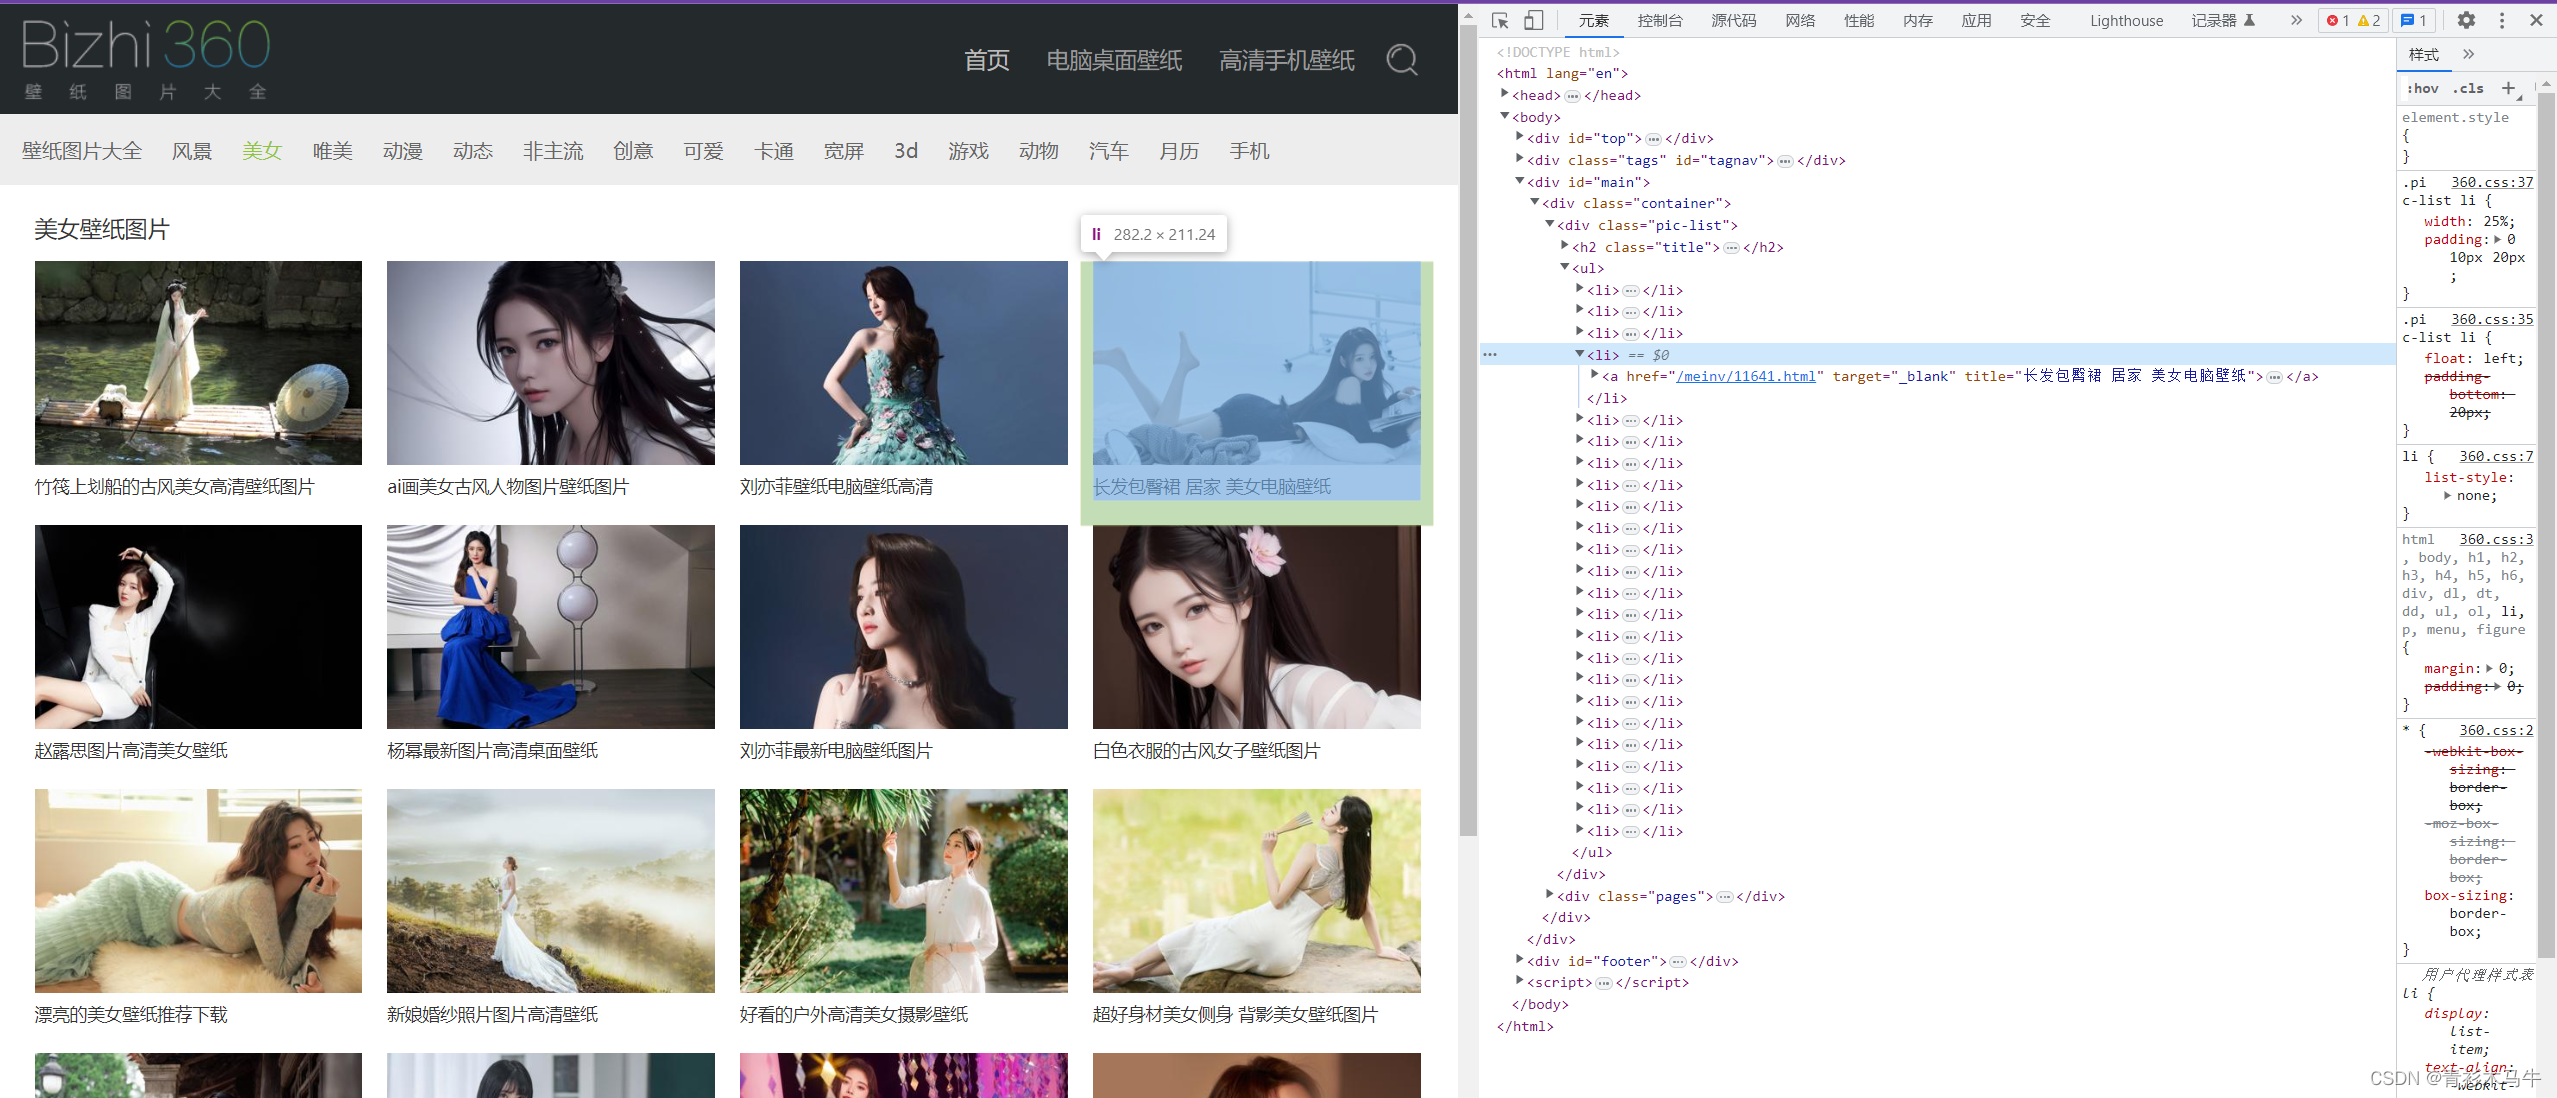The image size is (2557, 1098).
Task: Select the 风景 category tag
Action: tap(192, 151)
